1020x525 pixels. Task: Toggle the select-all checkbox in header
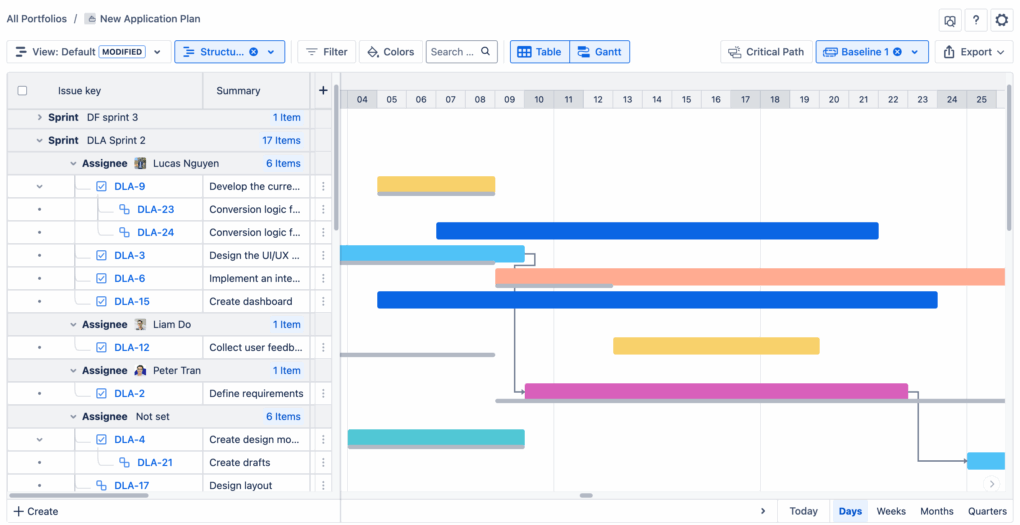click(22, 90)
